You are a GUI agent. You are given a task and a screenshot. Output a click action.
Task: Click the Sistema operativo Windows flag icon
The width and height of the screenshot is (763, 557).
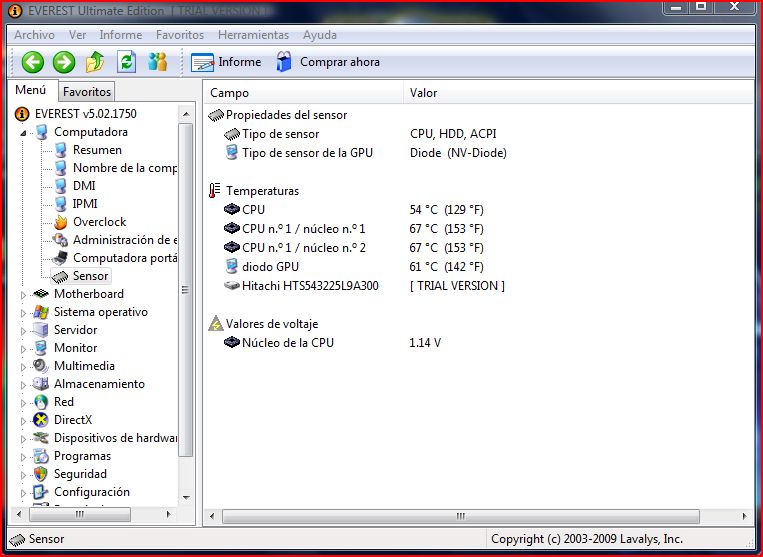[x=41, y=312]
